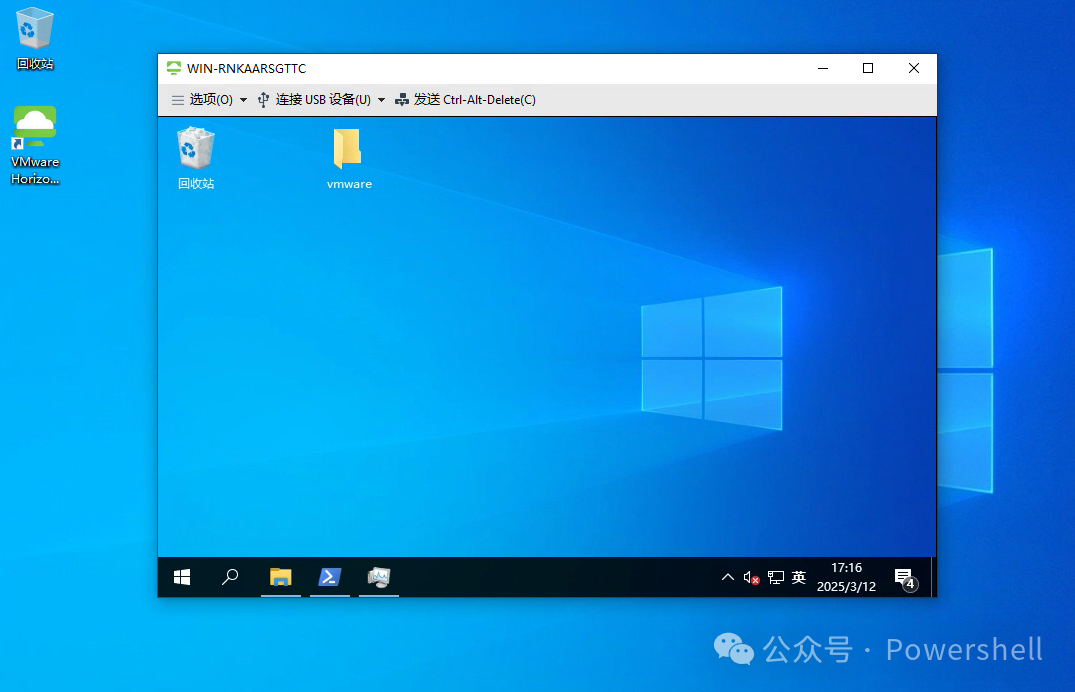Close the WIN-RNKAARSGTTC window
The width and height of the screenshot is (1075, 692).
pyautogui.click(x=914, y=68)
